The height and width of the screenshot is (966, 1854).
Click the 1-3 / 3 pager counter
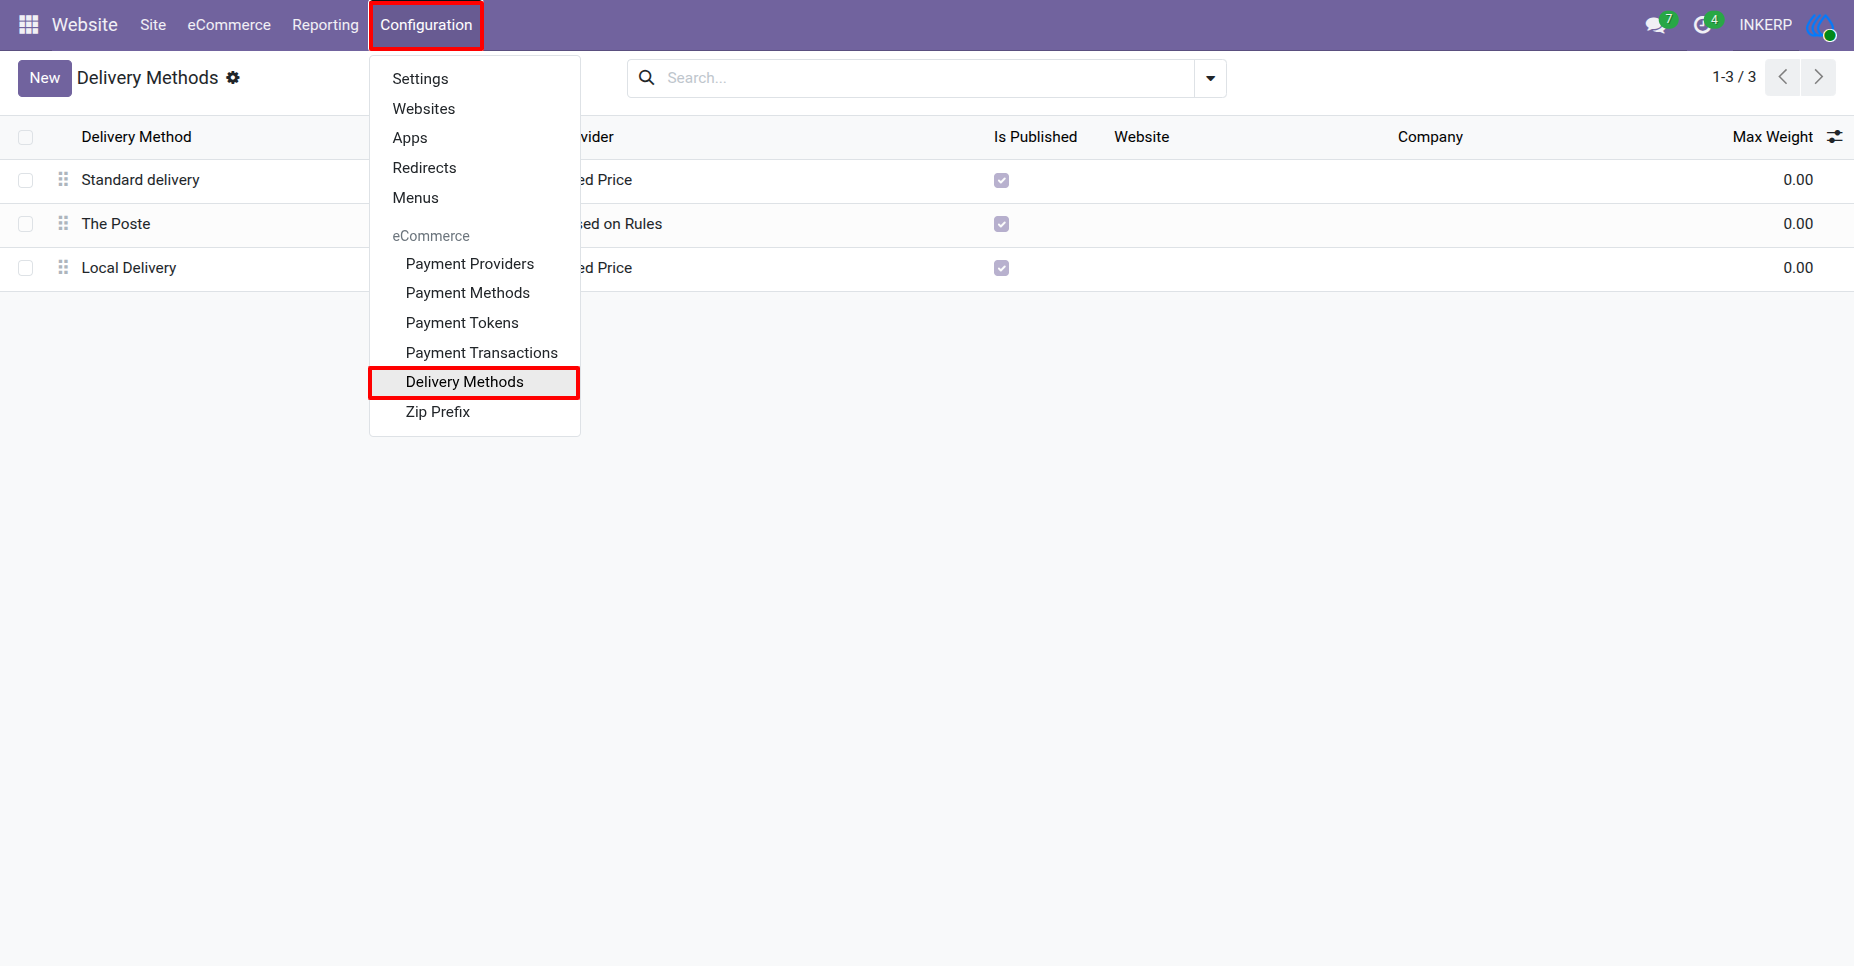pos(1734,77)
